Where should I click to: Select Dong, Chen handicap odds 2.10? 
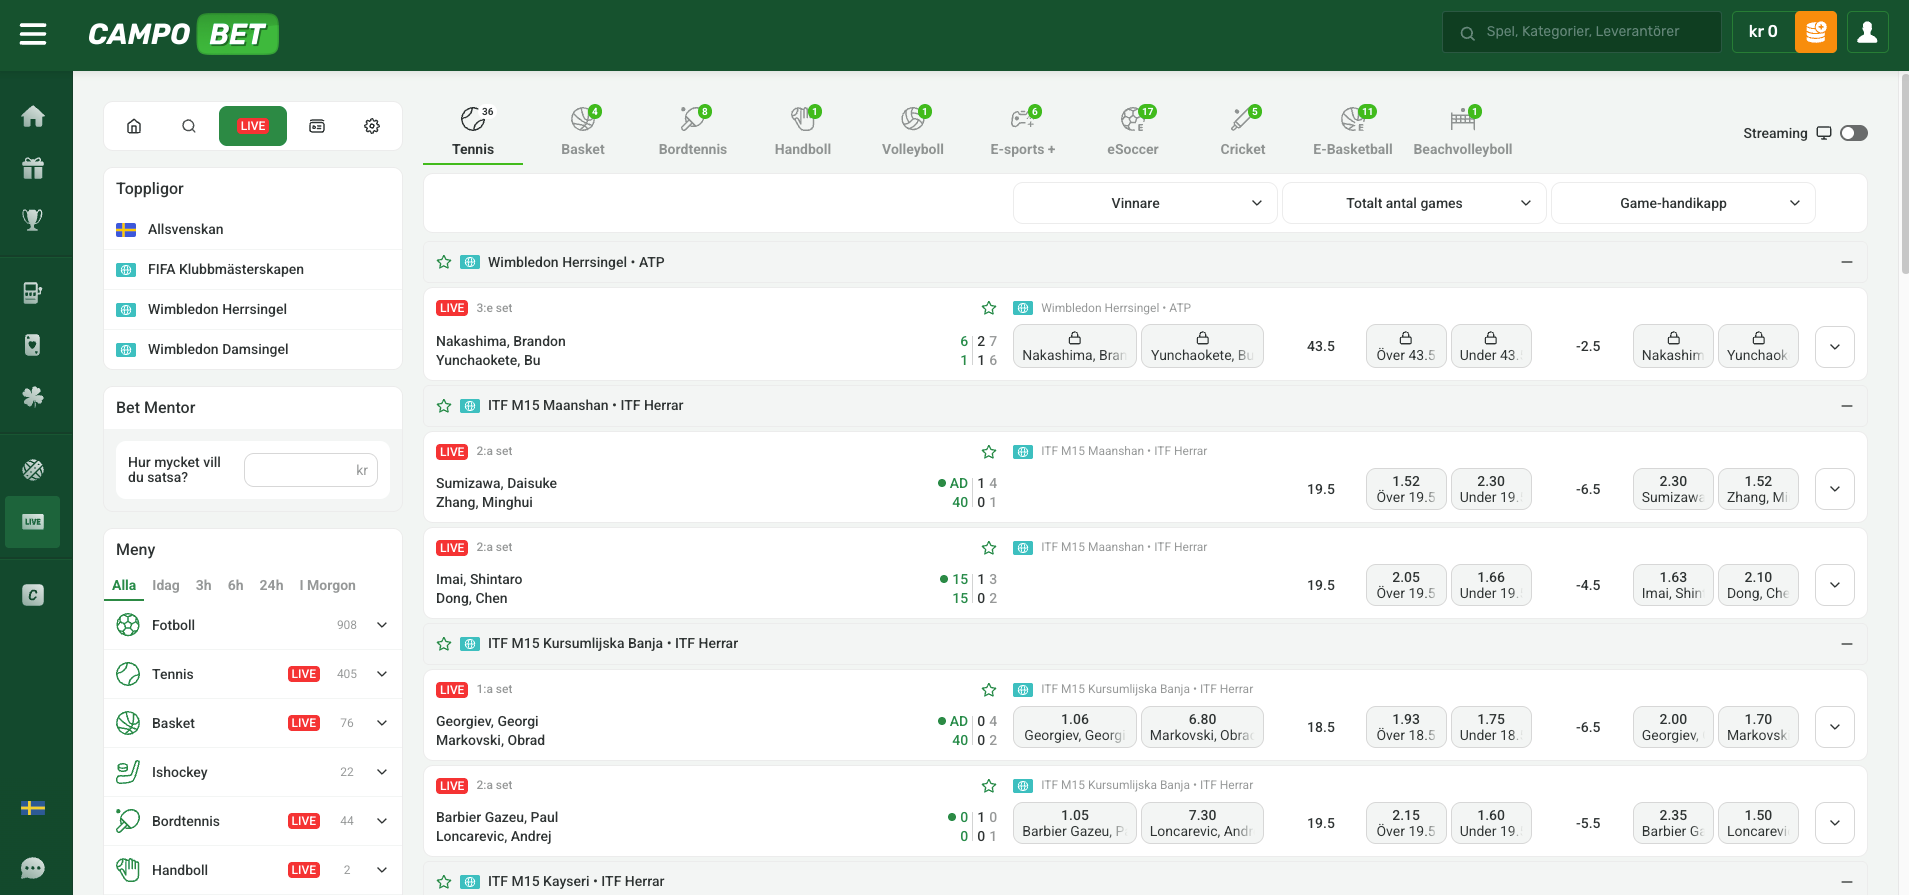1758,585
